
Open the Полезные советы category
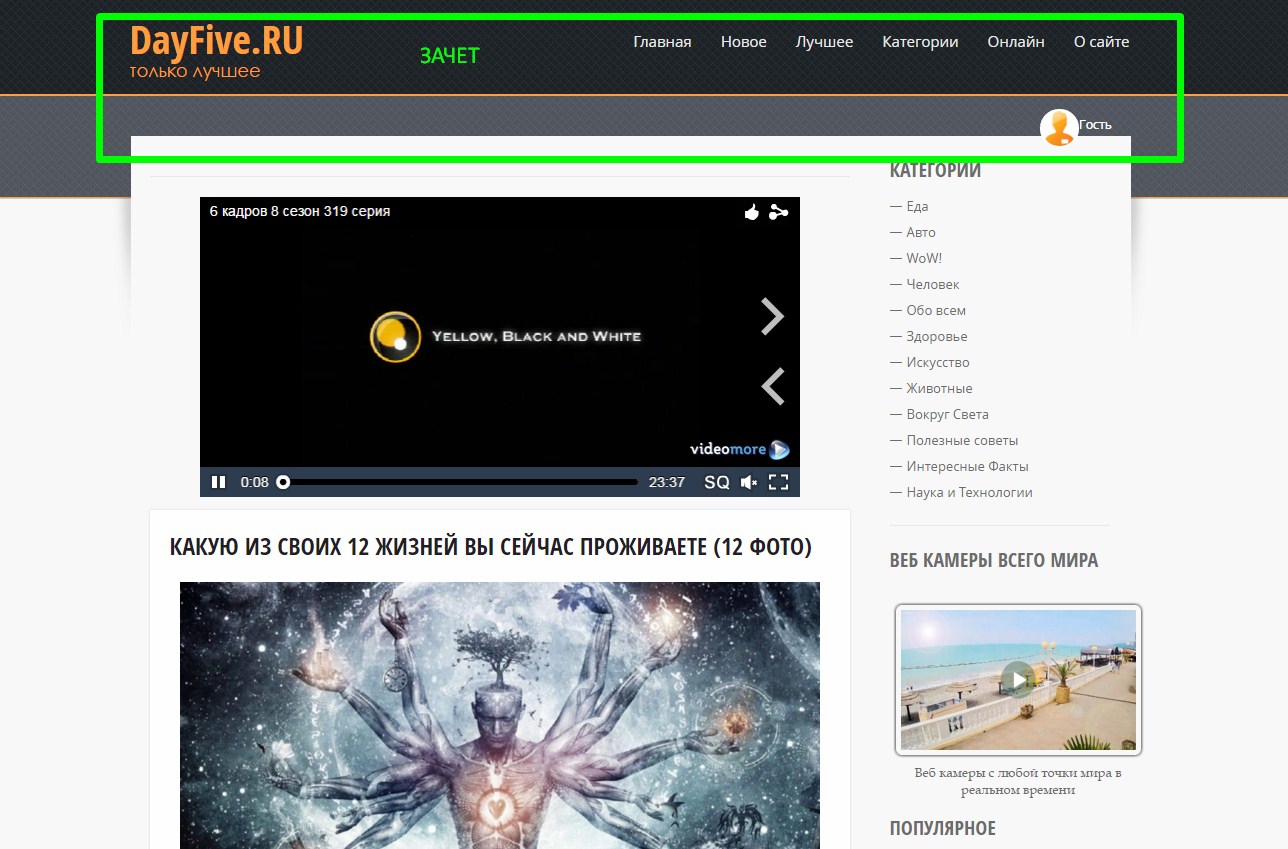962,440
